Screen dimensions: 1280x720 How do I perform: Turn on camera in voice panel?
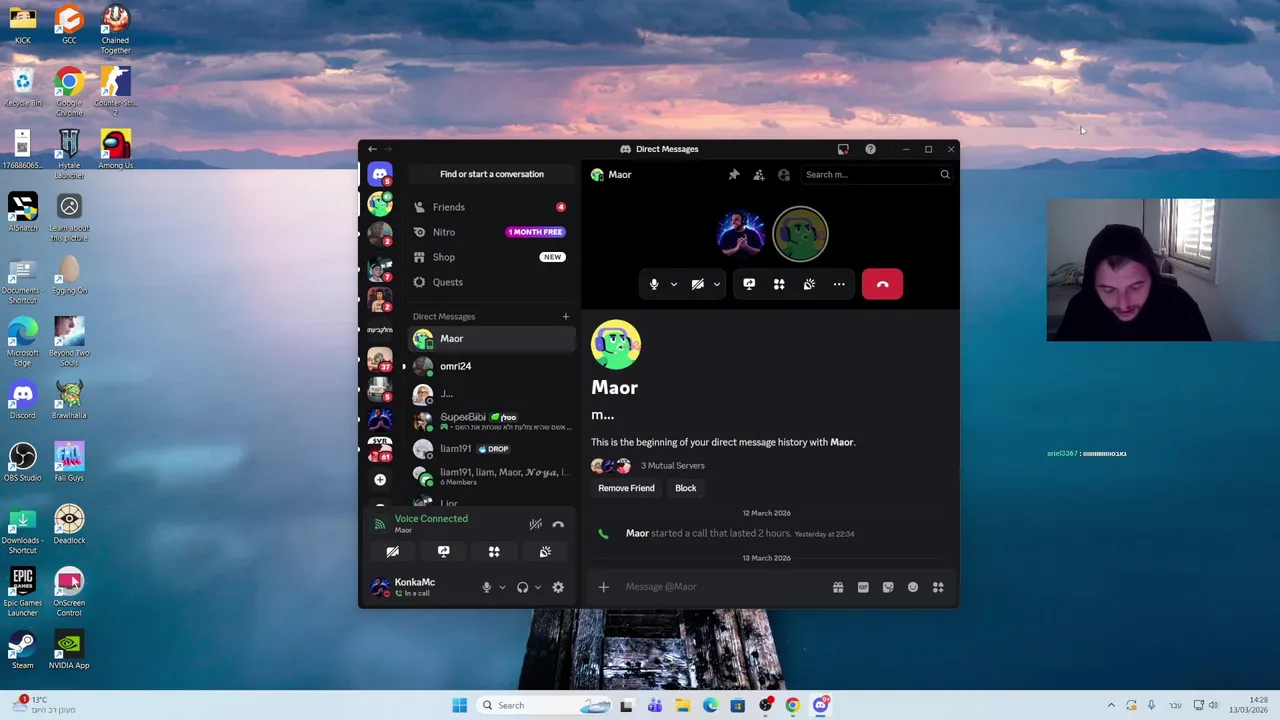392,552
